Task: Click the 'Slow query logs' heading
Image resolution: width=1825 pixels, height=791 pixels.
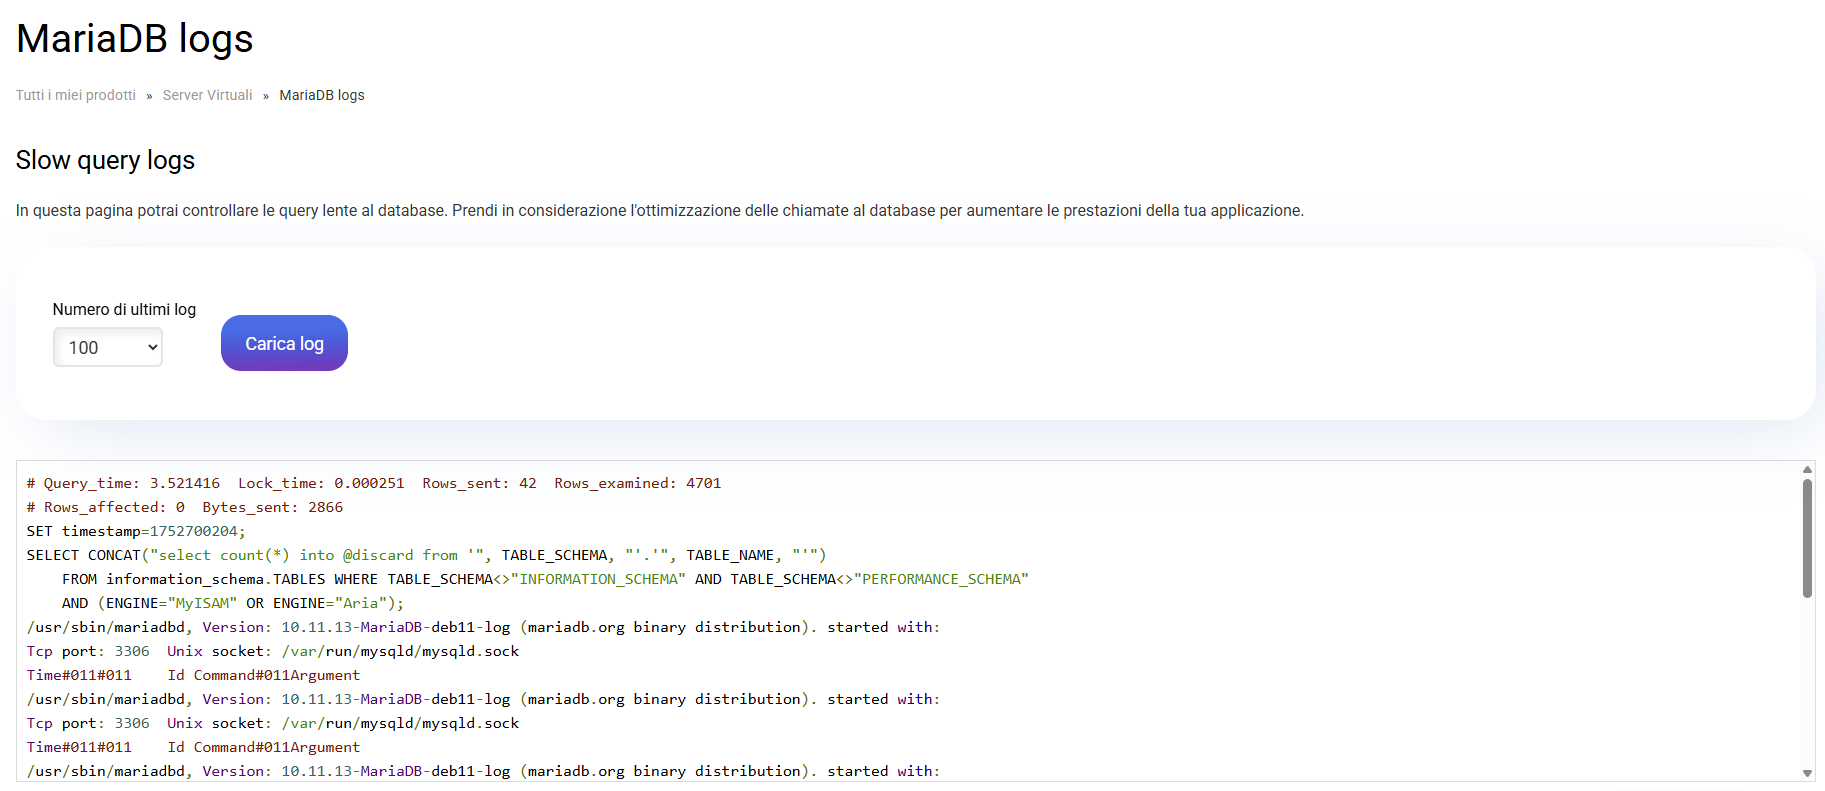Action: coord(105,160)
